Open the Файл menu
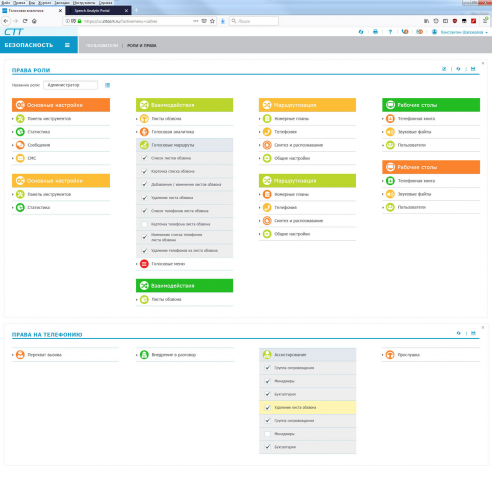 pos(6,2)
